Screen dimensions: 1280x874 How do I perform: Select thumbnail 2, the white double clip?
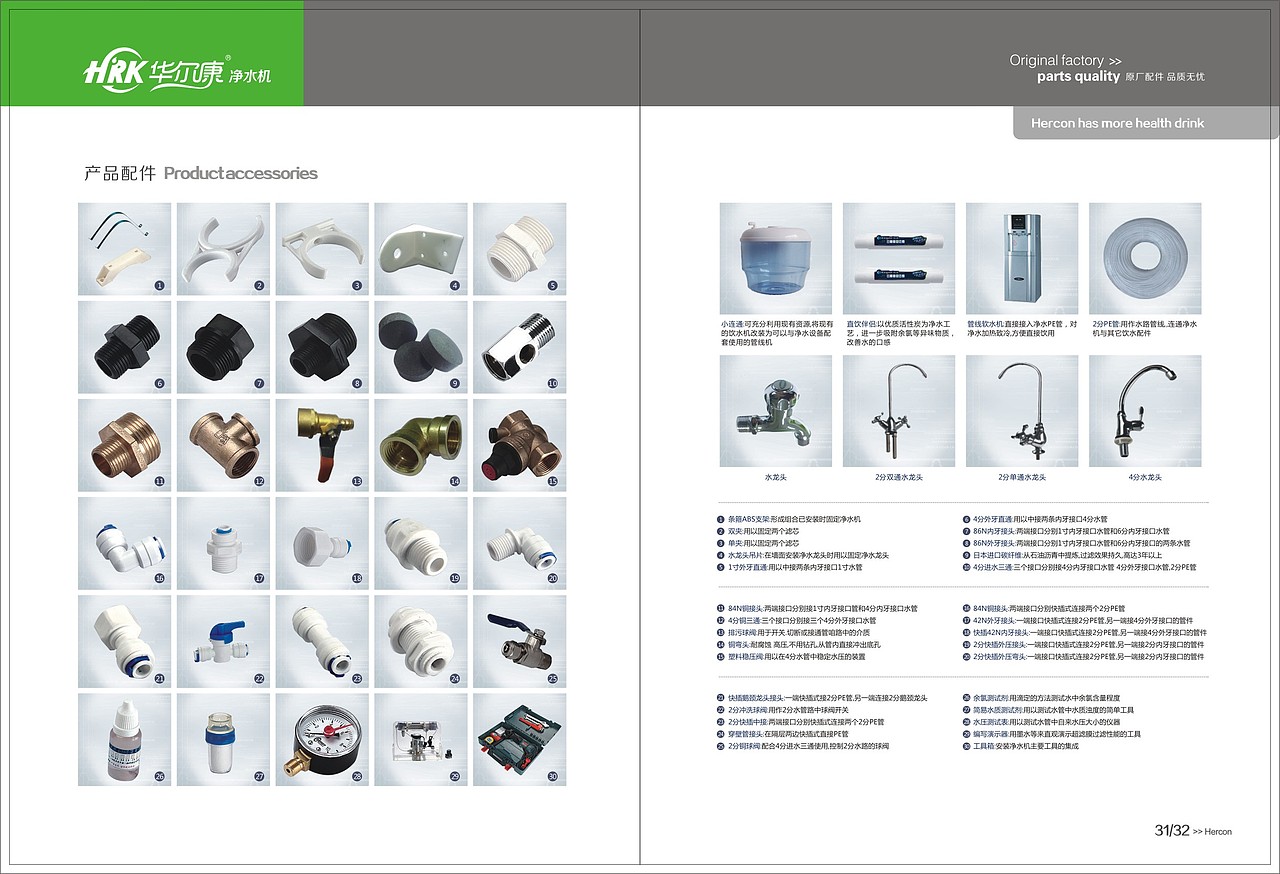223,249
